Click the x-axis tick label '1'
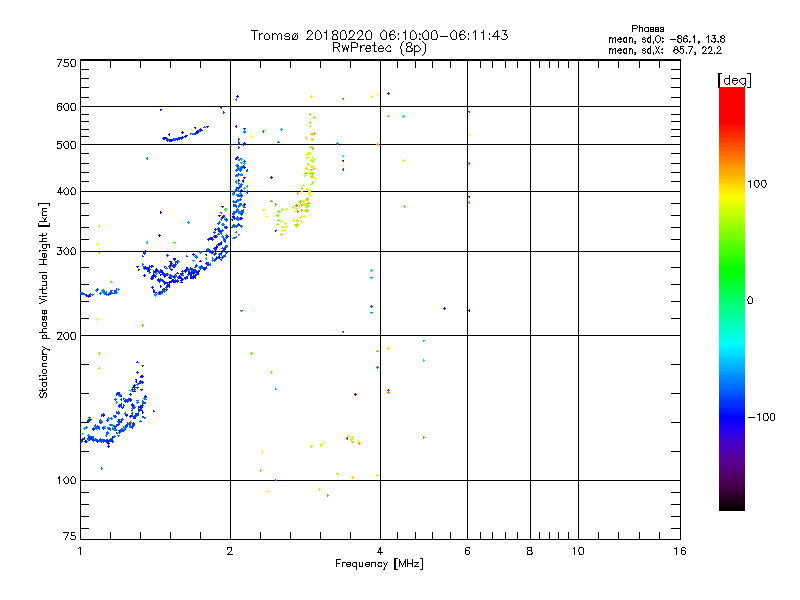The image size is (800, 600). click(80, 551)
